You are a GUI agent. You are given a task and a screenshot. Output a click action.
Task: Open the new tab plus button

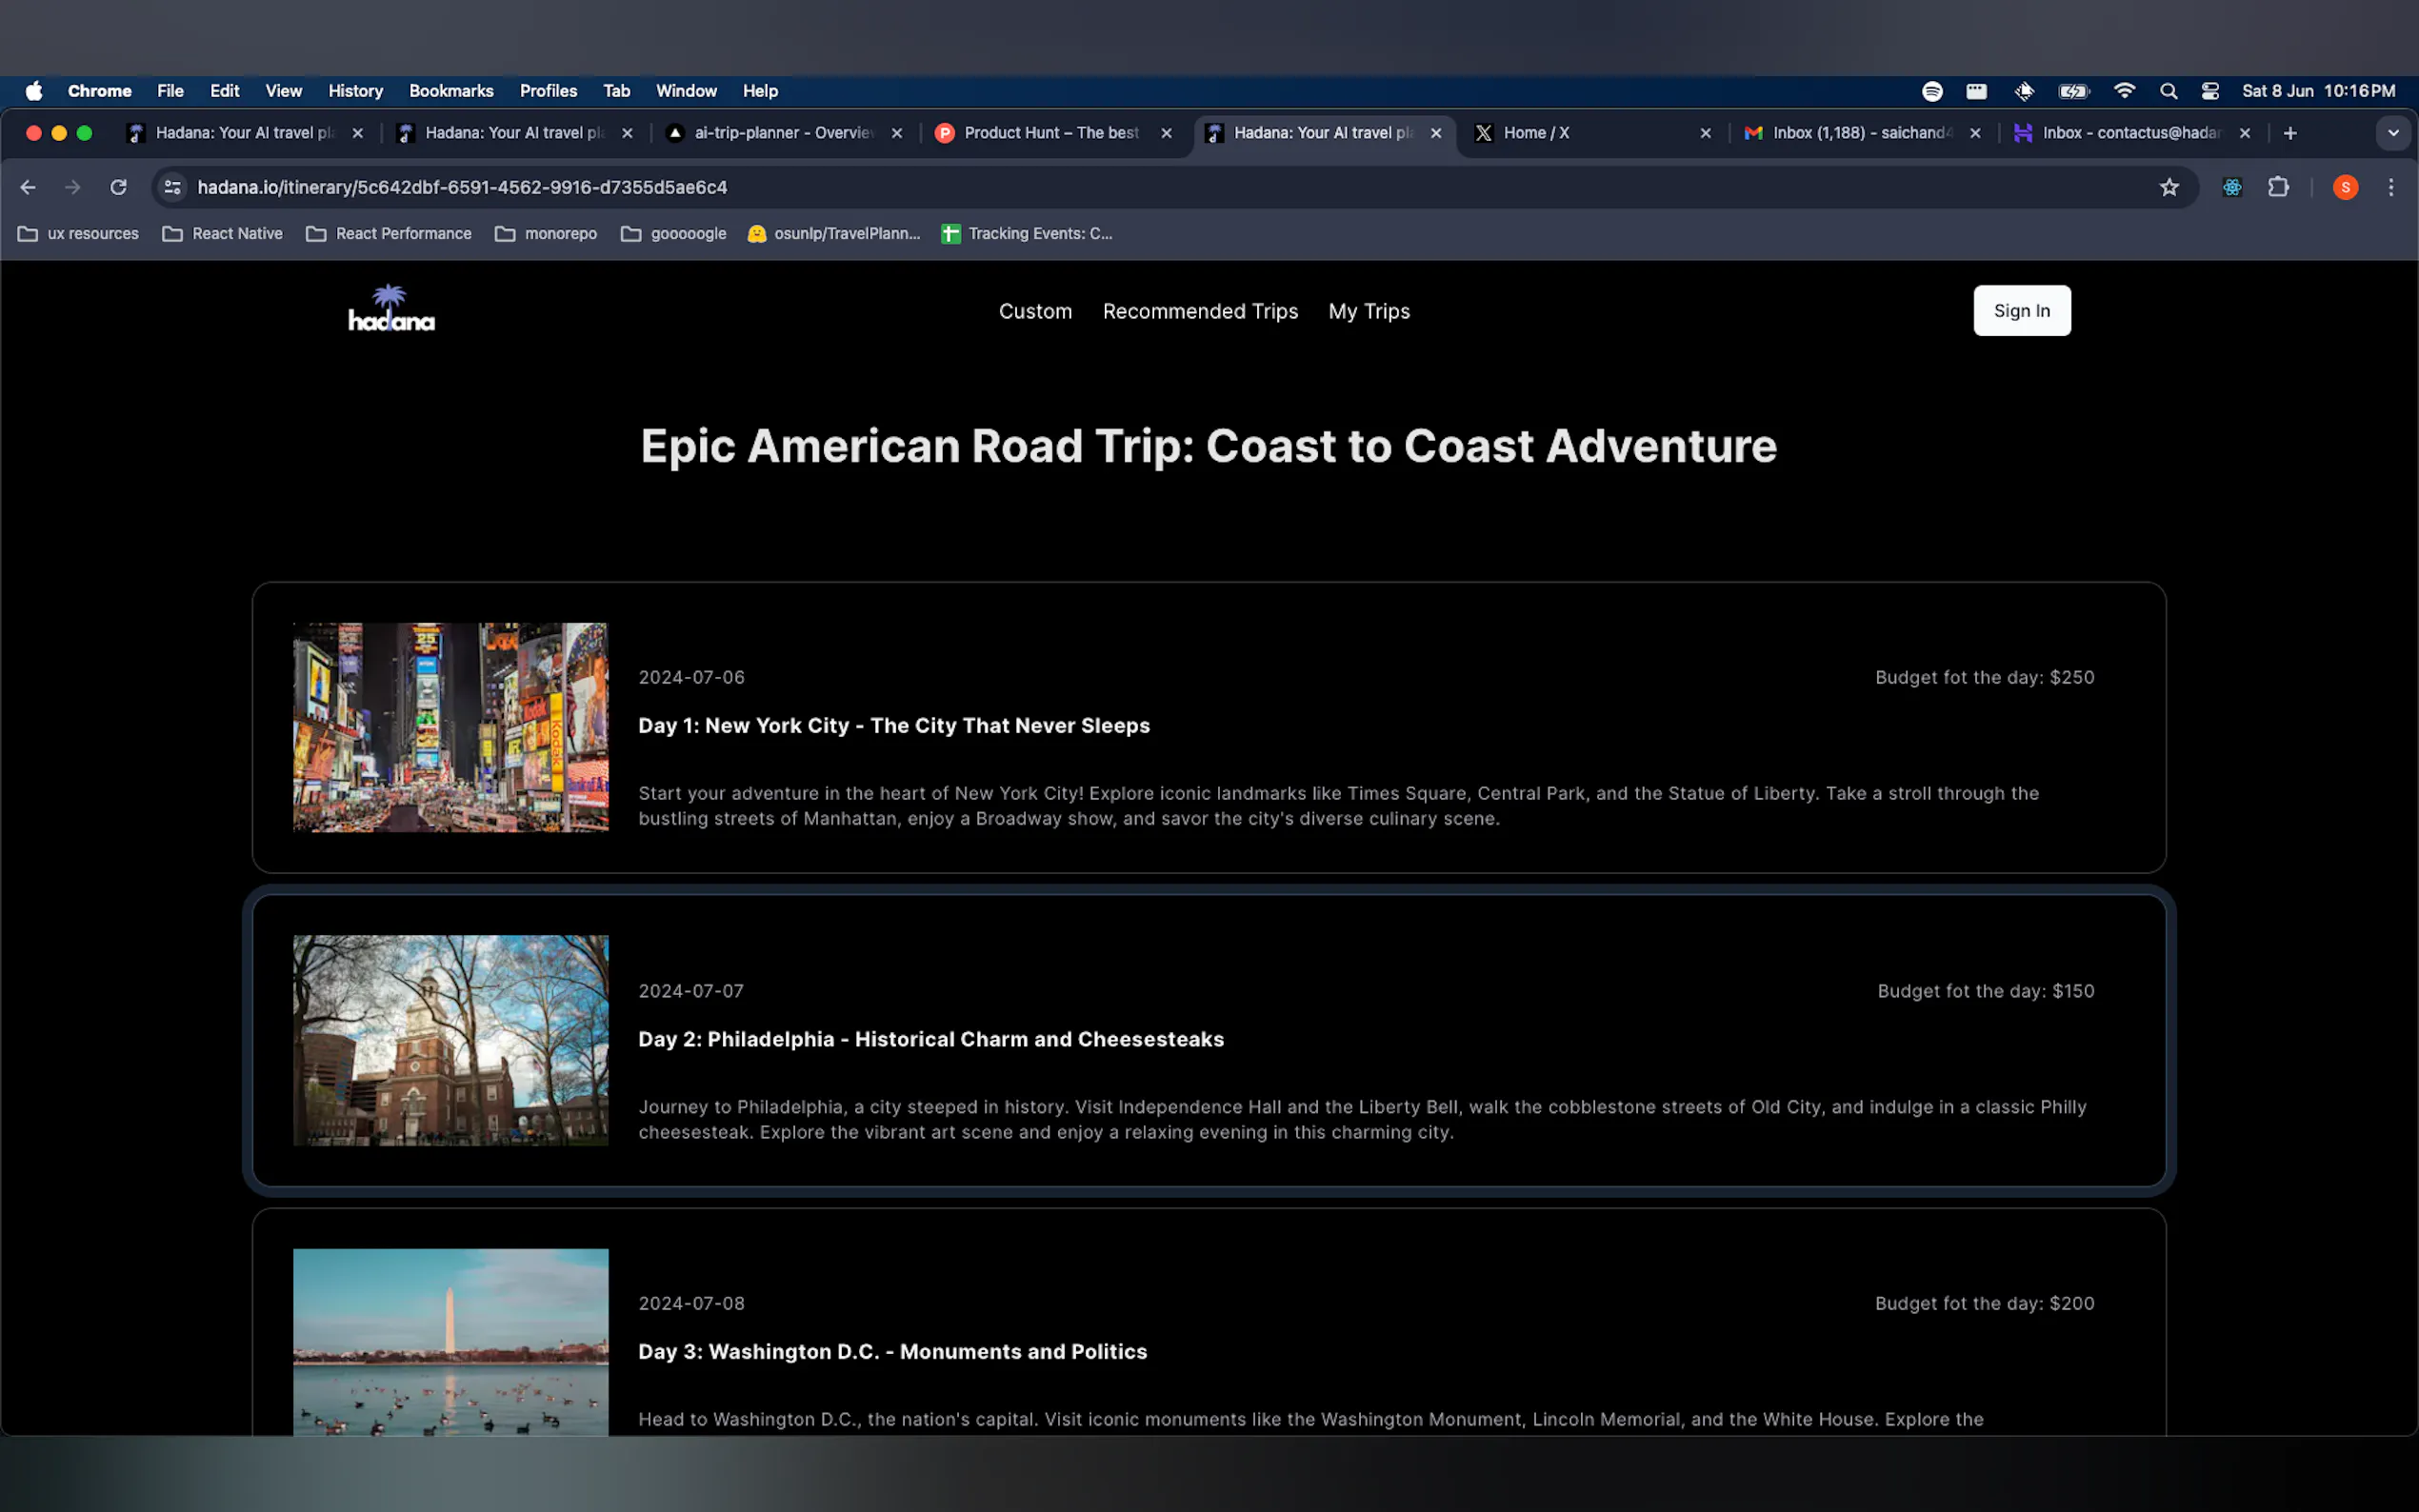pyautogui.click(x=2290, y=133)
